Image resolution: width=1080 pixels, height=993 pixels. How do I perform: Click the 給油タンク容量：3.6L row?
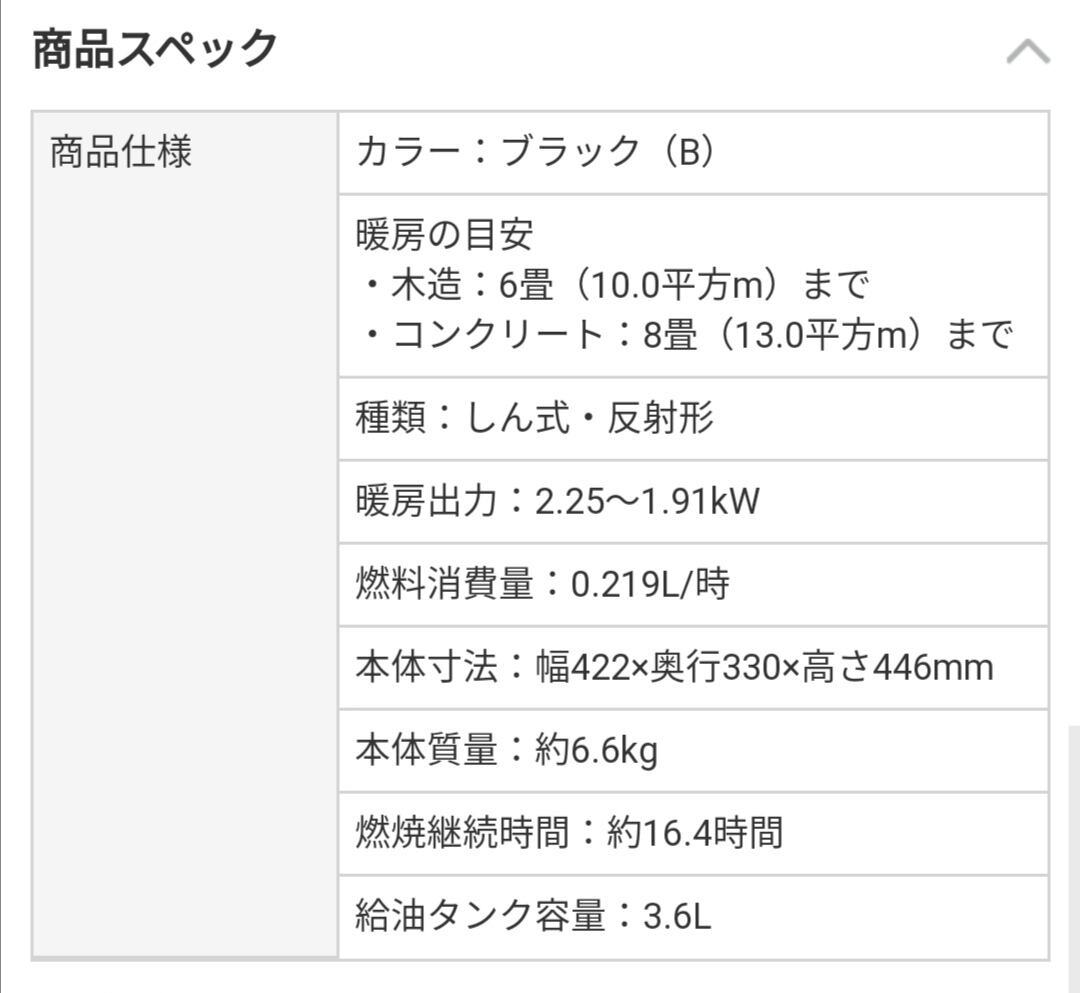(x=533, y=916)
